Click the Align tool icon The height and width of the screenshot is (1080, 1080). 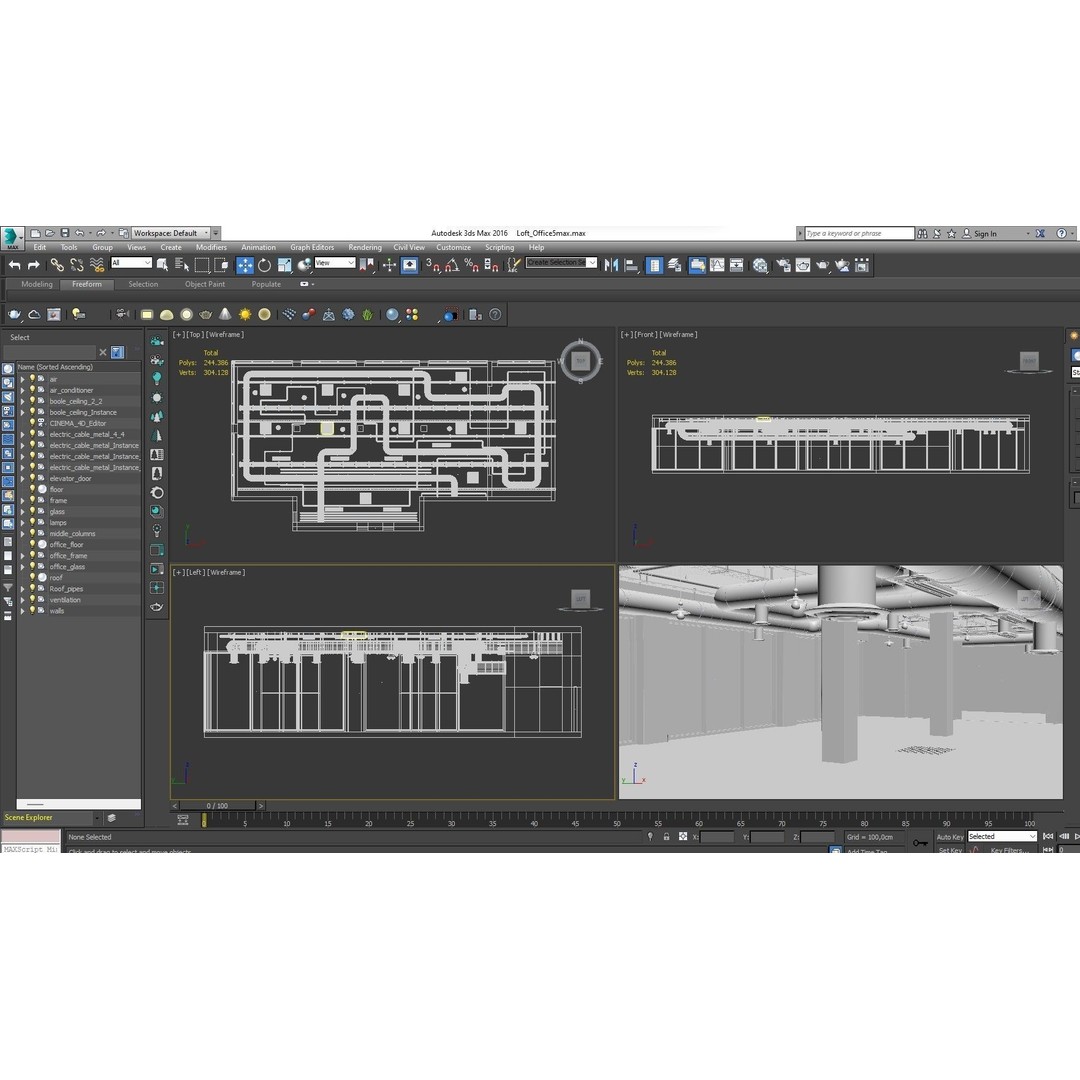(631, 265)
